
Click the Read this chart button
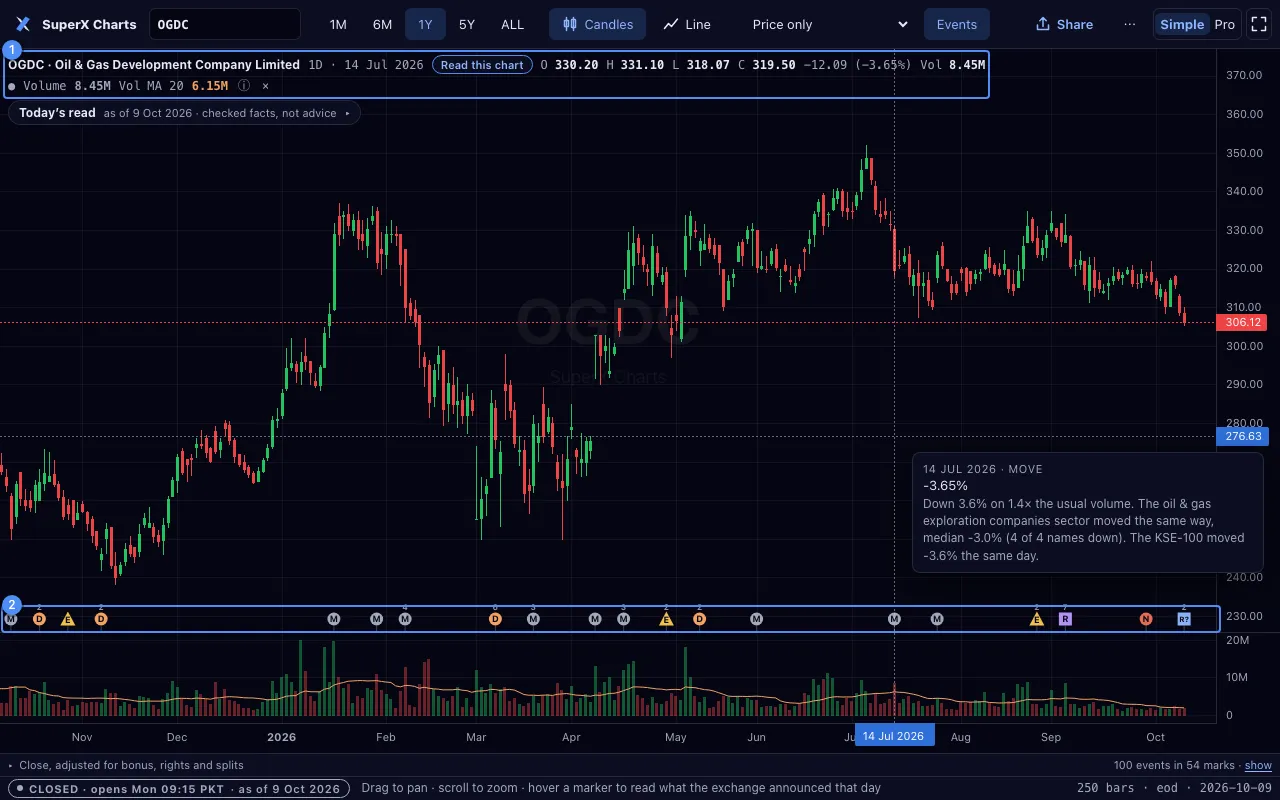482,65
